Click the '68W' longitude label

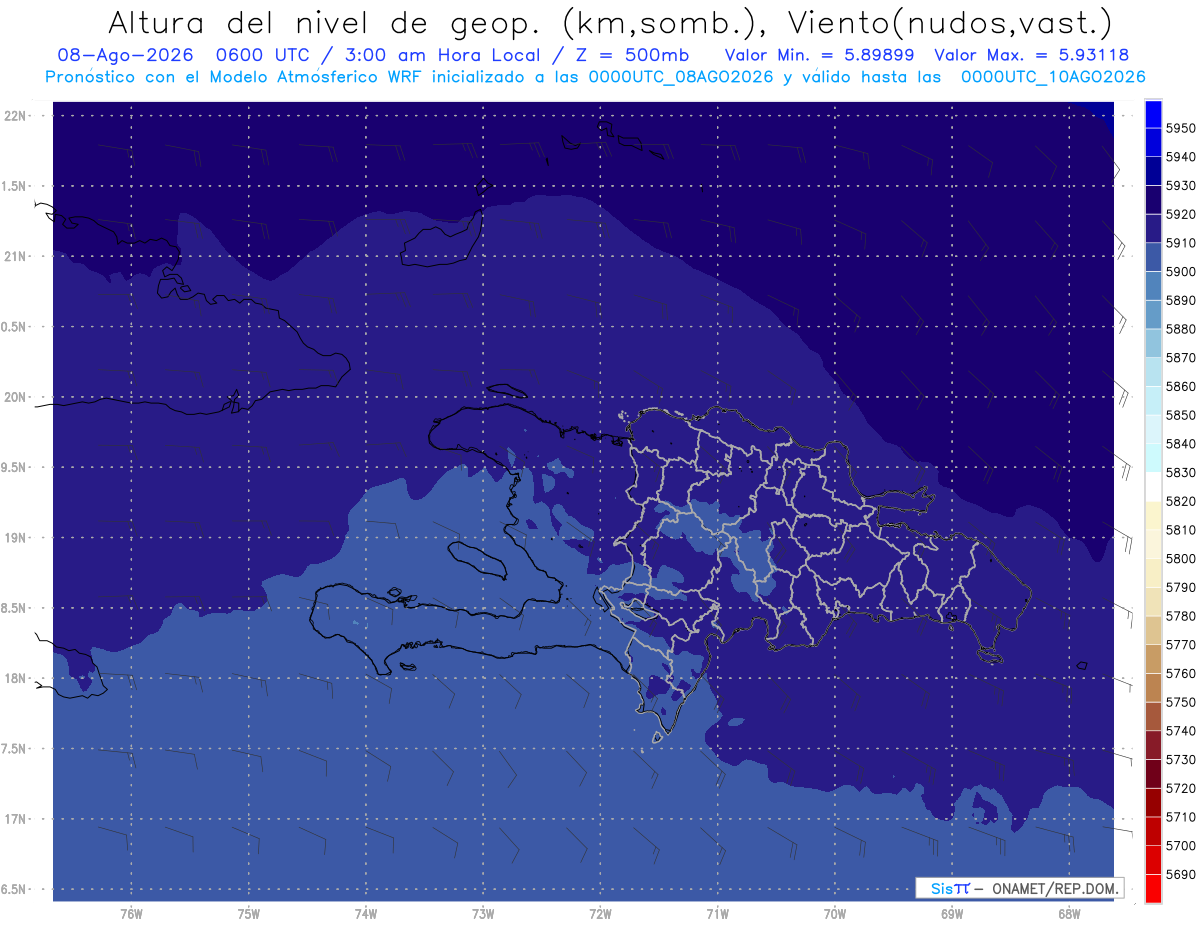[x=1068, y=914]
